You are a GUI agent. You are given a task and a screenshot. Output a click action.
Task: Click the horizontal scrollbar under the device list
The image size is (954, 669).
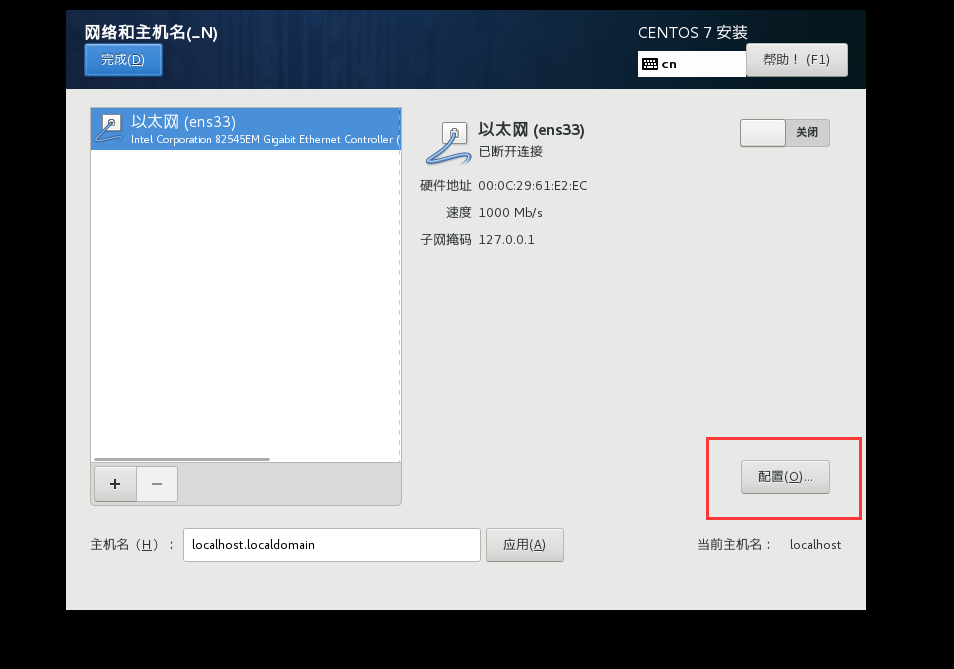tap(182, 459)
